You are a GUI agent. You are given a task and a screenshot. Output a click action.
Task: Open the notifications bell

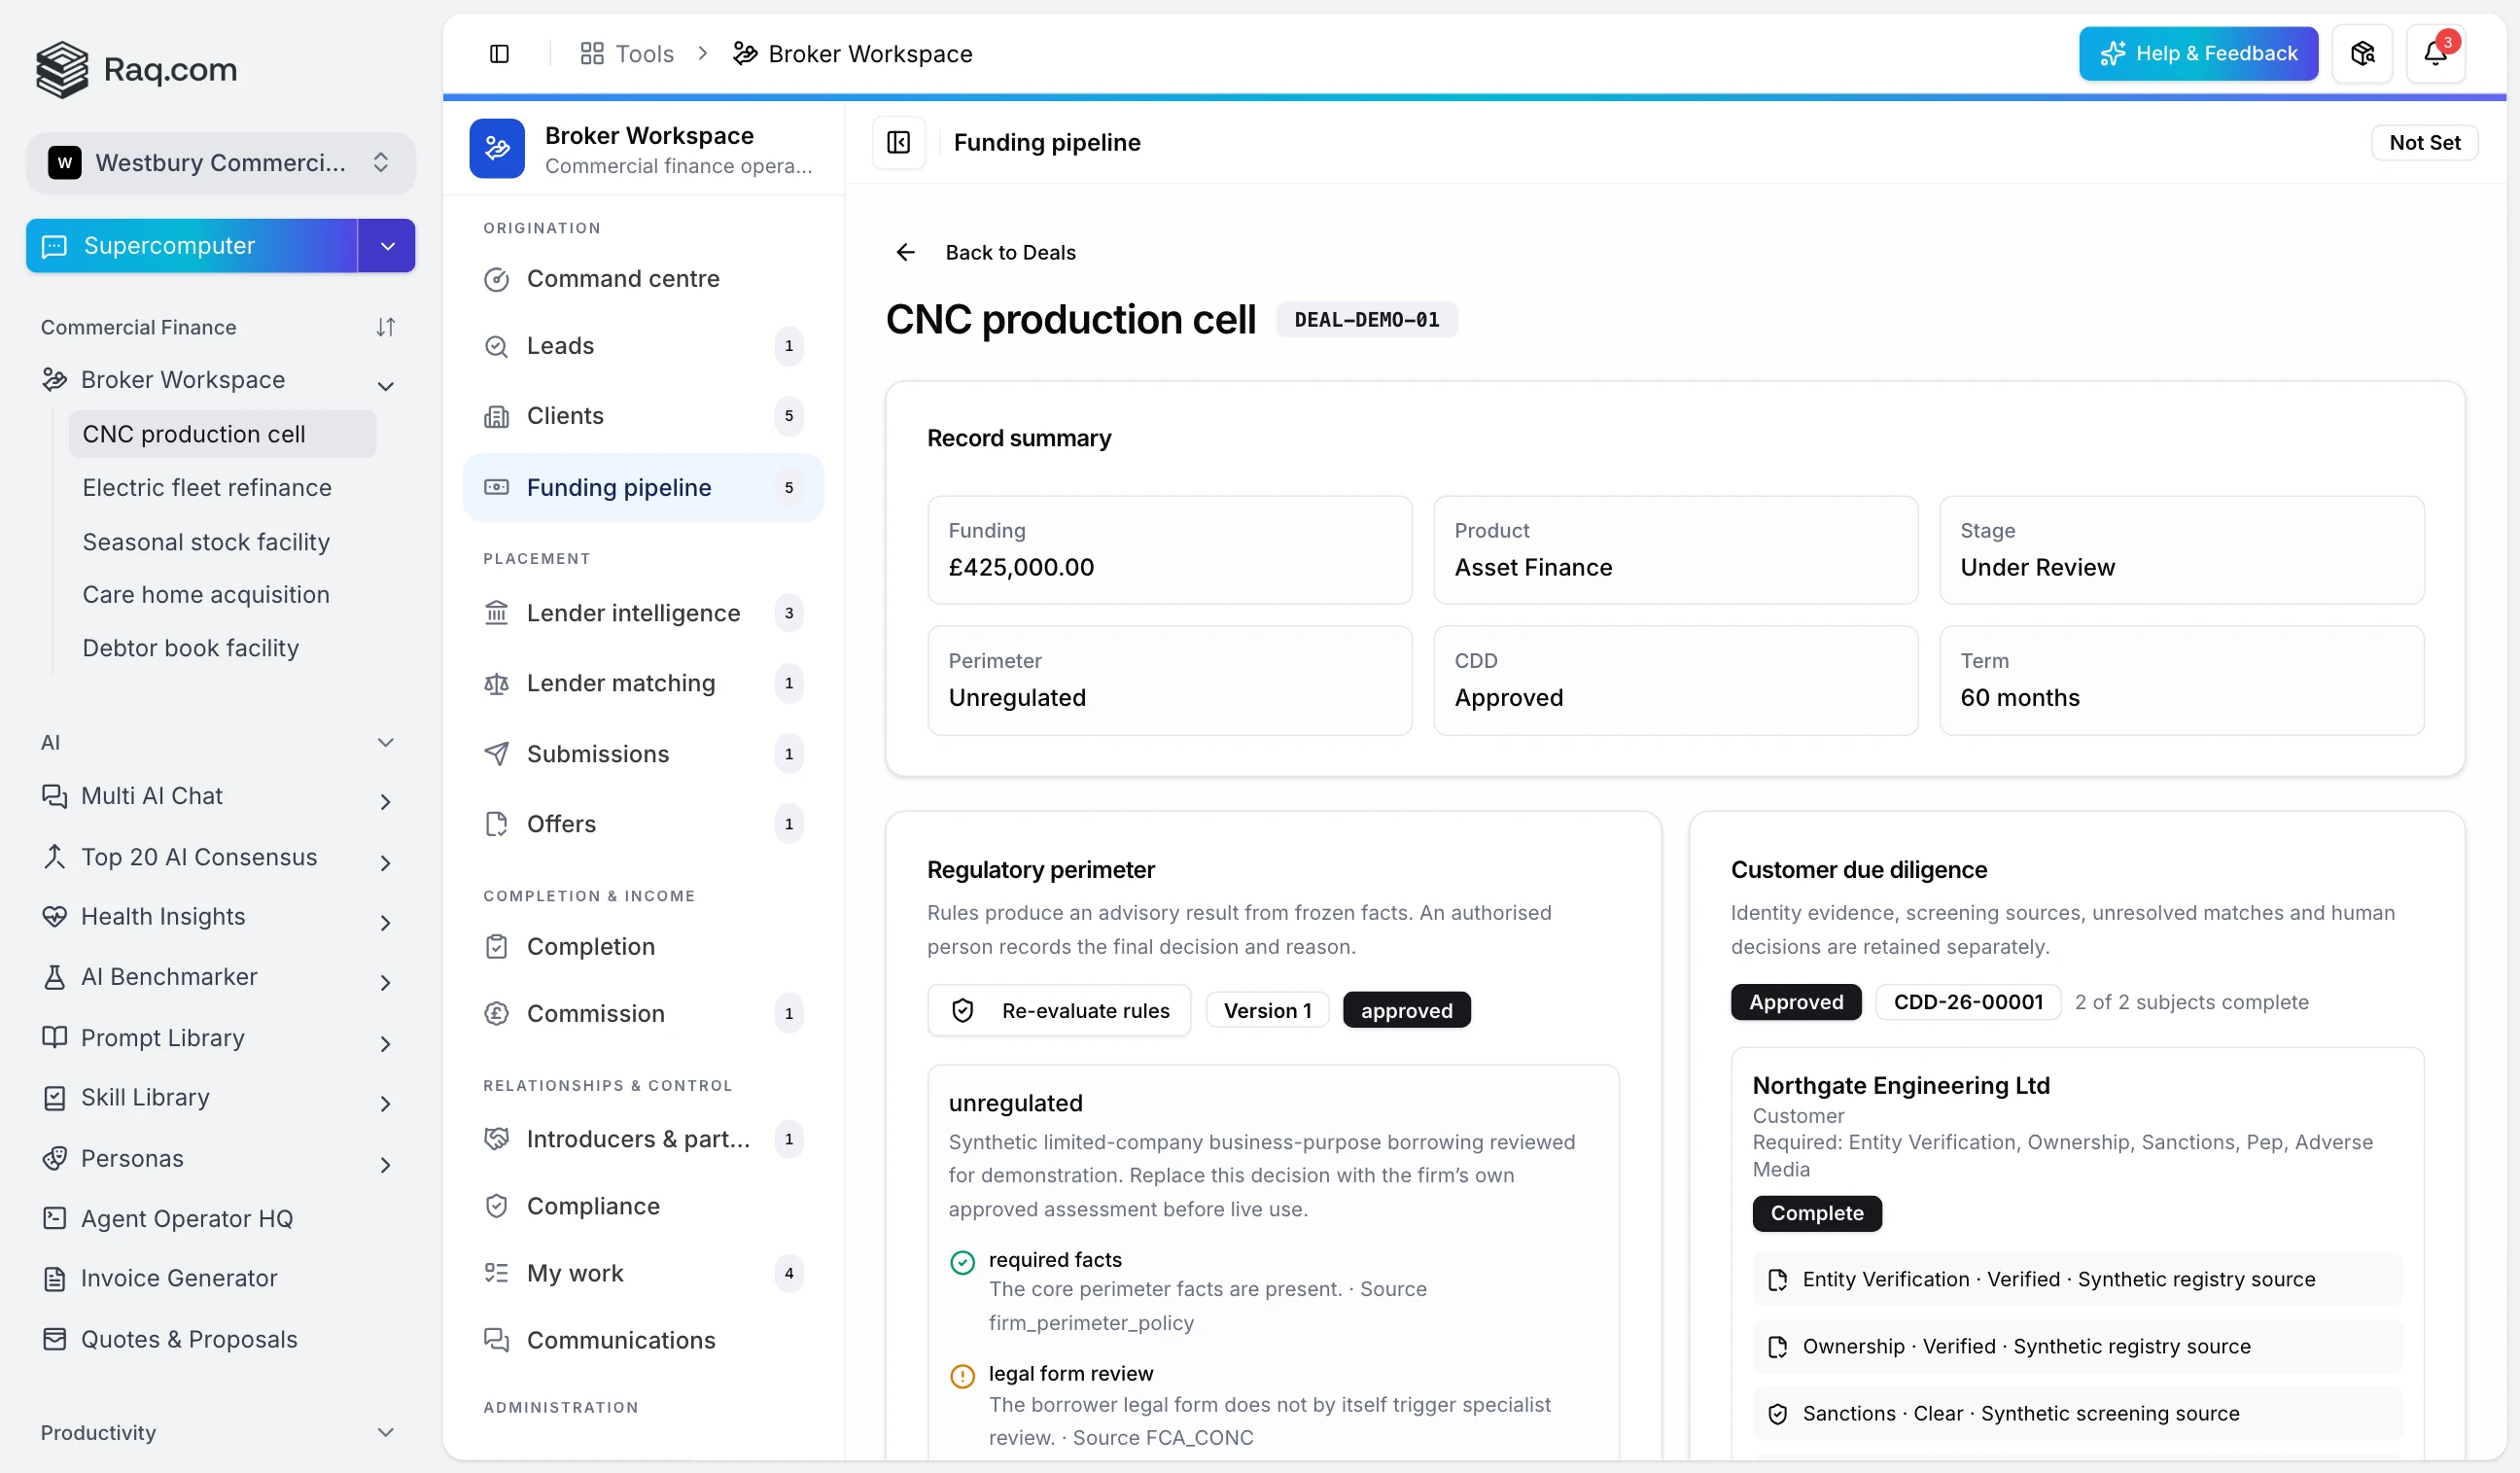2435,54
